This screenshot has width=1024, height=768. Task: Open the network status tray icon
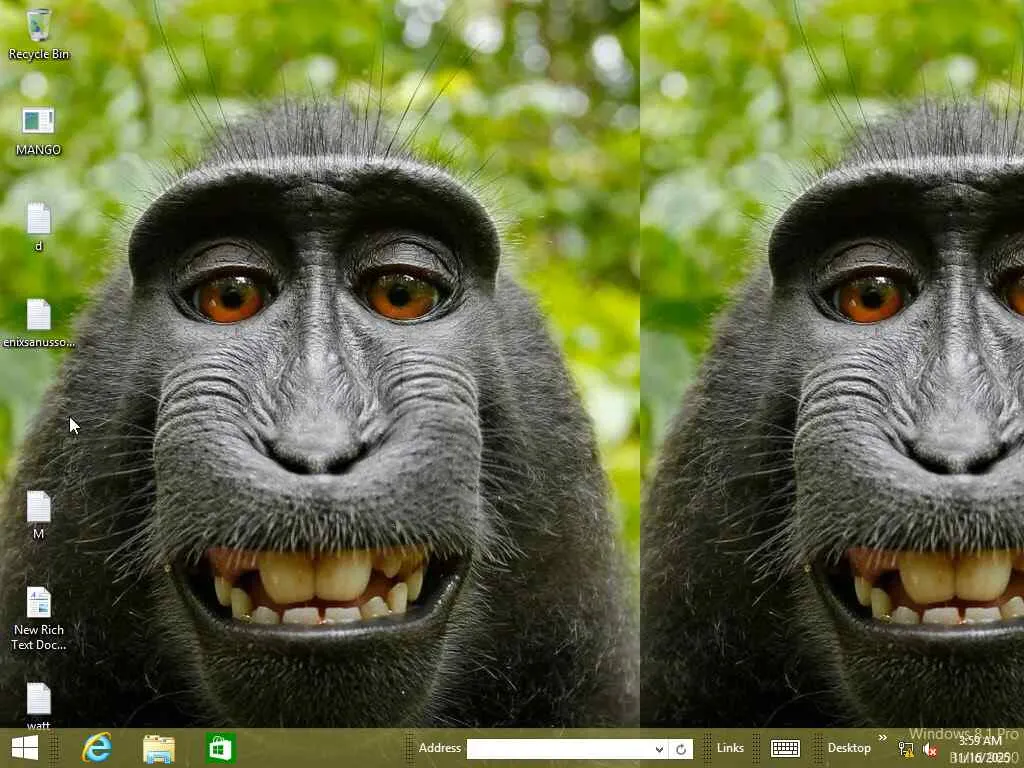pos(906,750)
